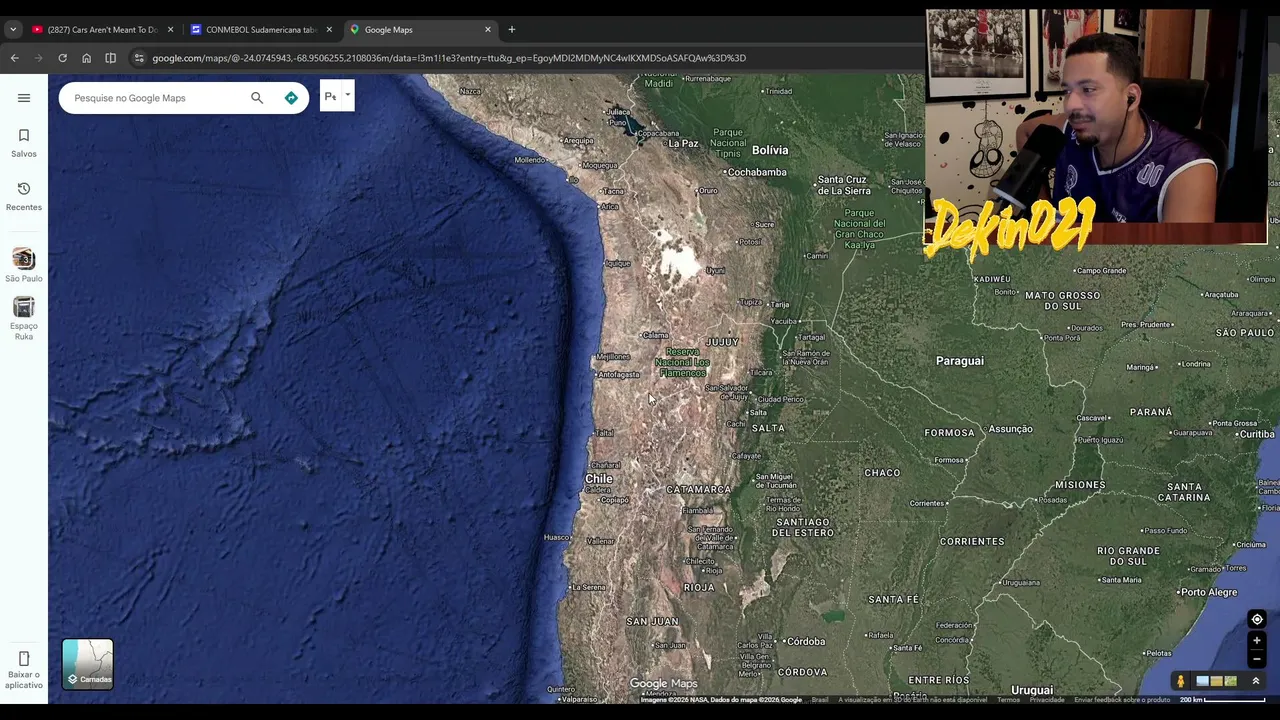
Task: Focus the Pesquise no Google Maps field
Action: click(x=155, y=98)
